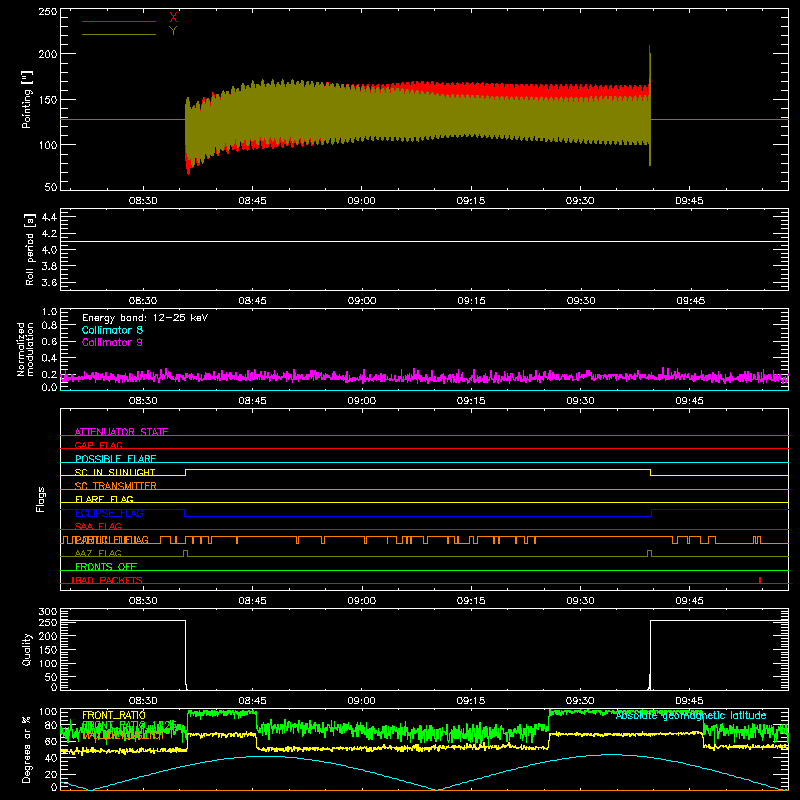Click the SC_TRANSMITTER flag label
This screenshot has height=800, width=800.
(x=116, y=486)
